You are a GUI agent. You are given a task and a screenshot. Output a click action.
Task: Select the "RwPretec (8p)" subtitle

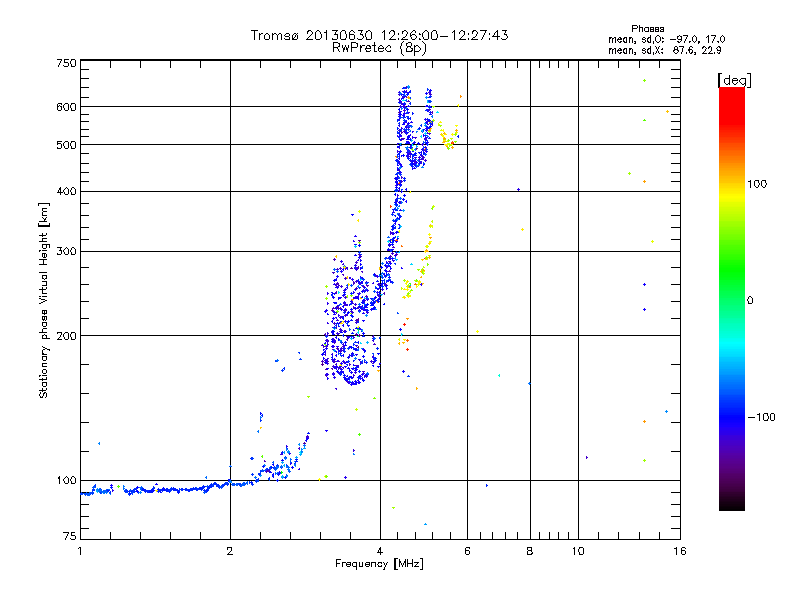coord(379,48)
